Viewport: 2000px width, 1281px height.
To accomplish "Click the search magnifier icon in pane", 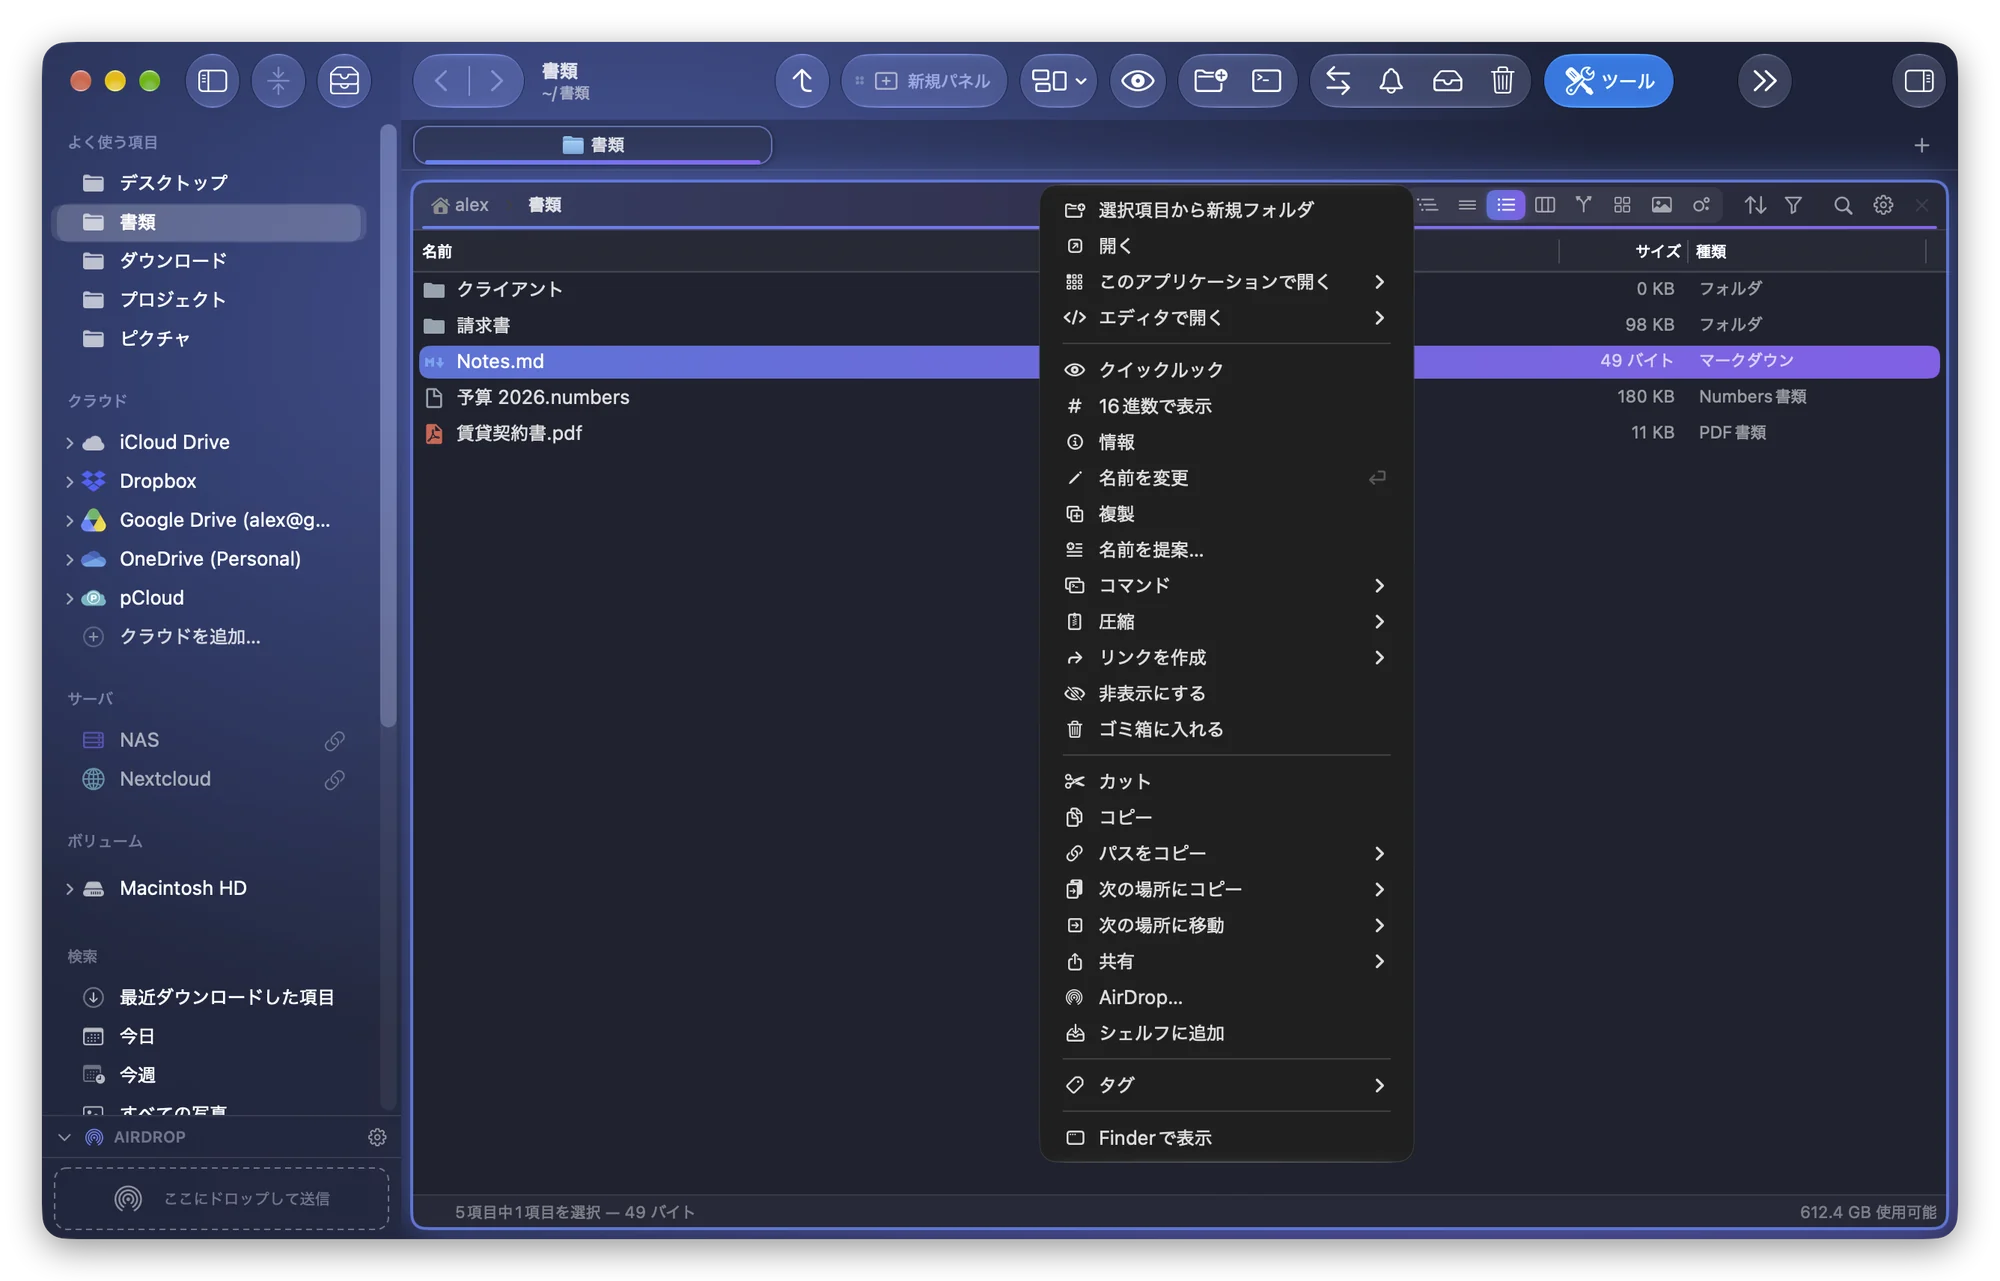I will coord(1843,205).
